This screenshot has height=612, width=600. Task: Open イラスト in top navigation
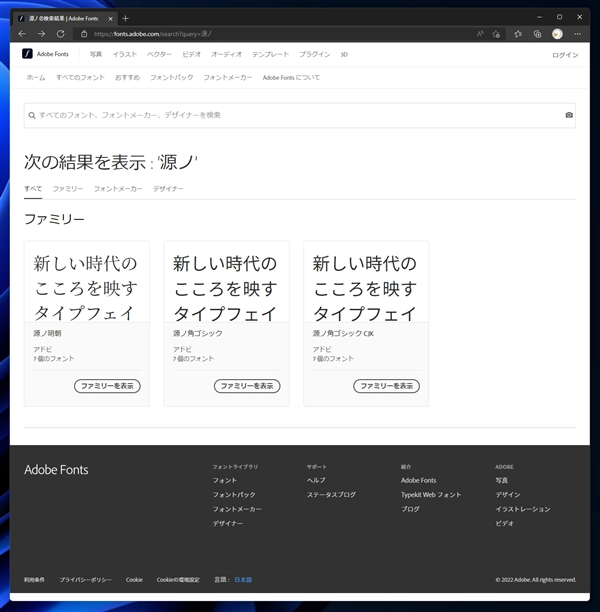(x=125, y=54)
